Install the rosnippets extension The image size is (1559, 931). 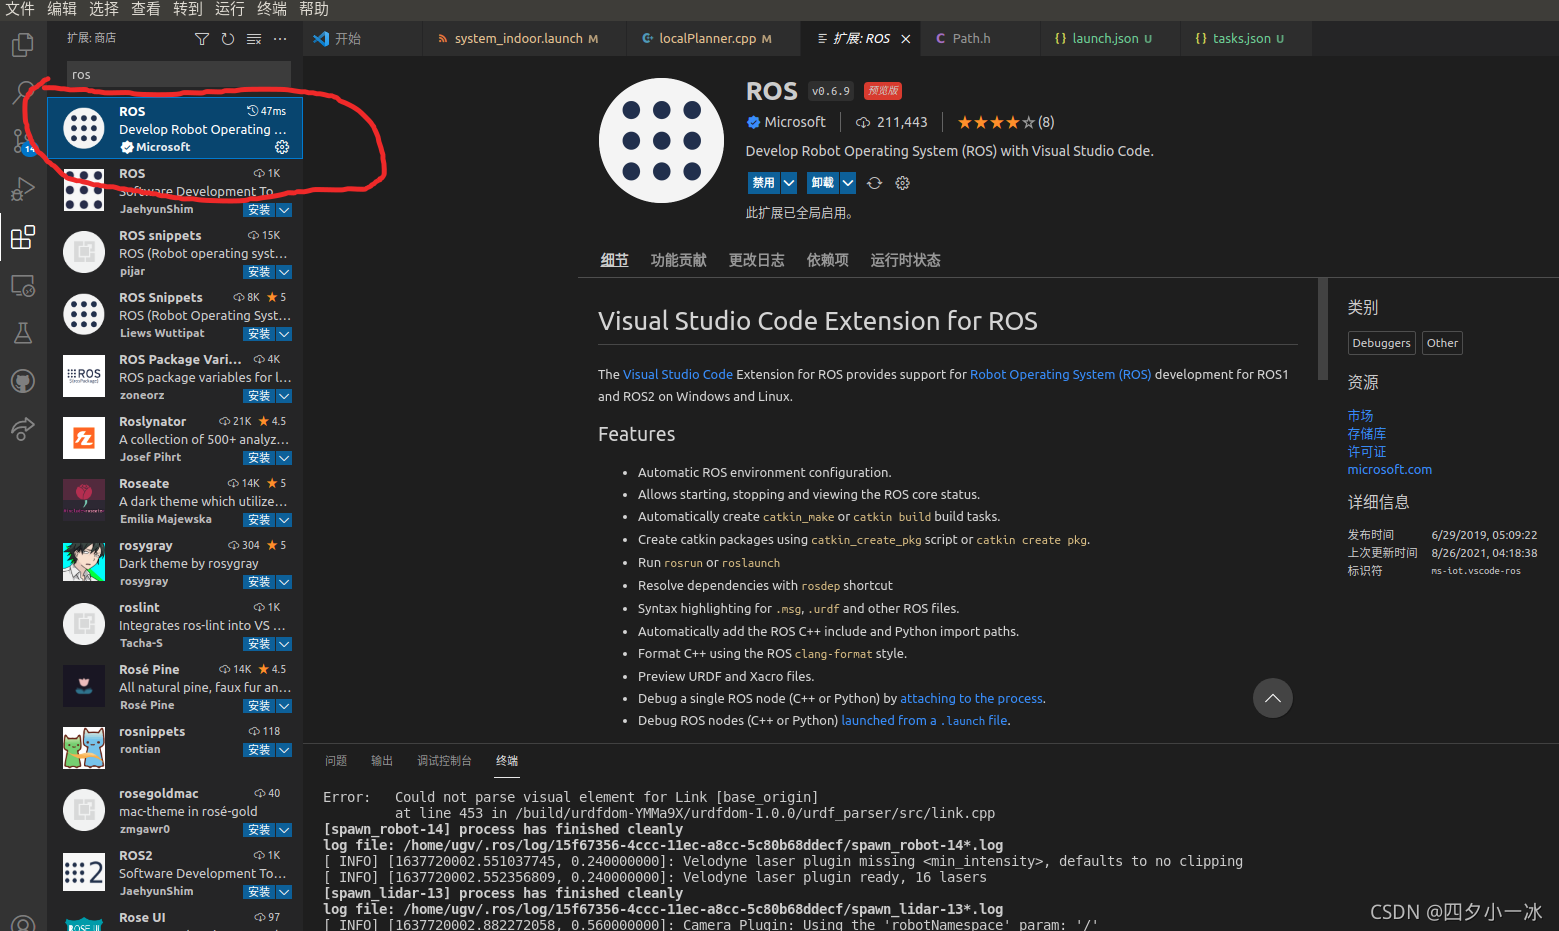pyautogui.click(x=259, y=750)
